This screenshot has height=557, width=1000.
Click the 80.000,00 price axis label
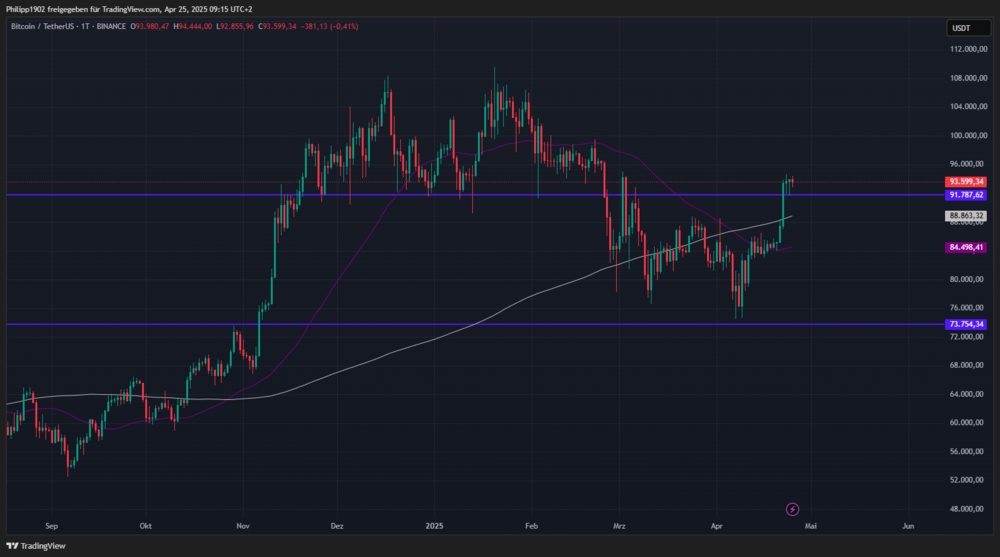968,279
